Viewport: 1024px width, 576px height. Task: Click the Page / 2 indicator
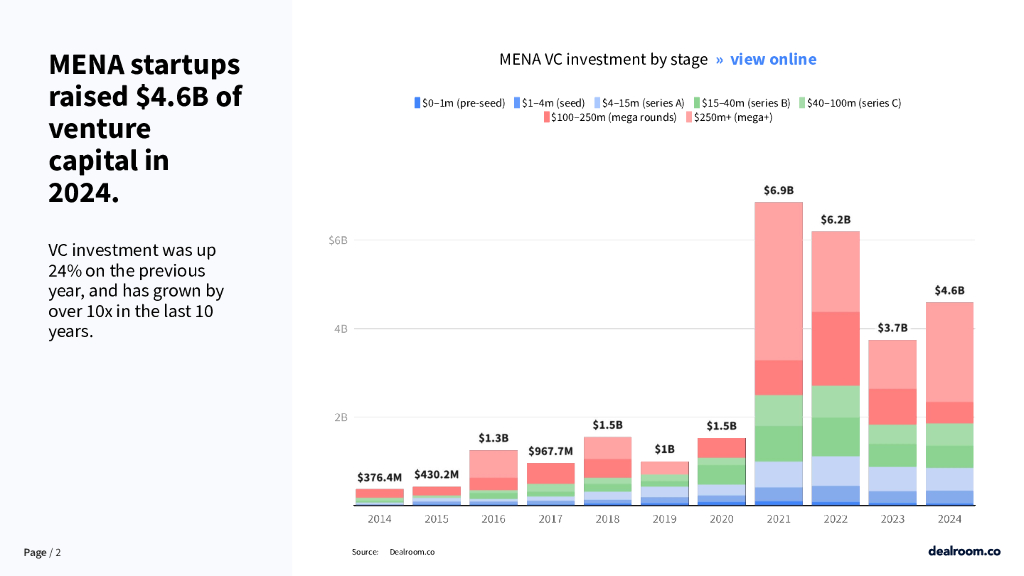(42, 553)
